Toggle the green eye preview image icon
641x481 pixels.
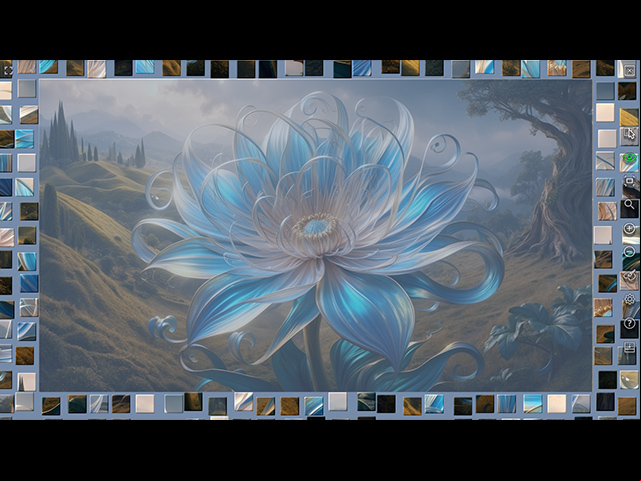(x=630, y=157)
